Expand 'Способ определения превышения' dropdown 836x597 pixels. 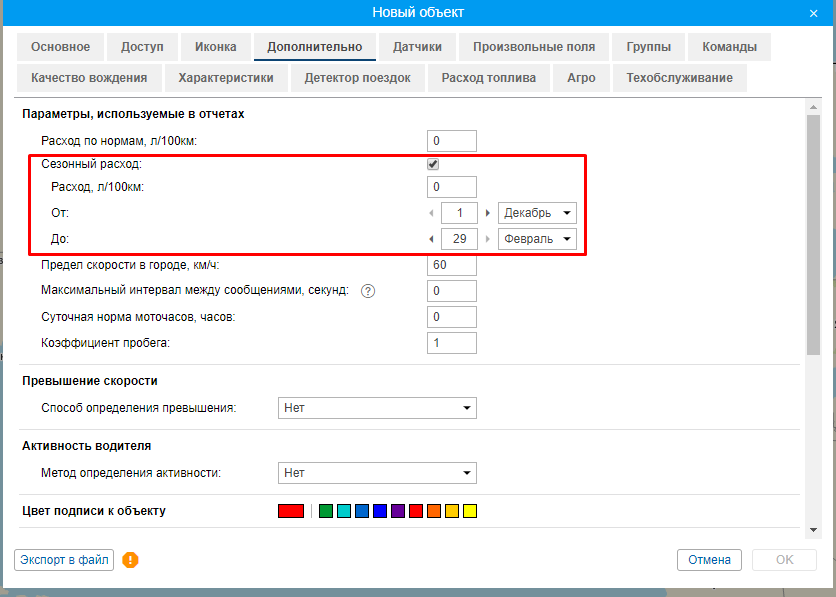coord(376,408)
